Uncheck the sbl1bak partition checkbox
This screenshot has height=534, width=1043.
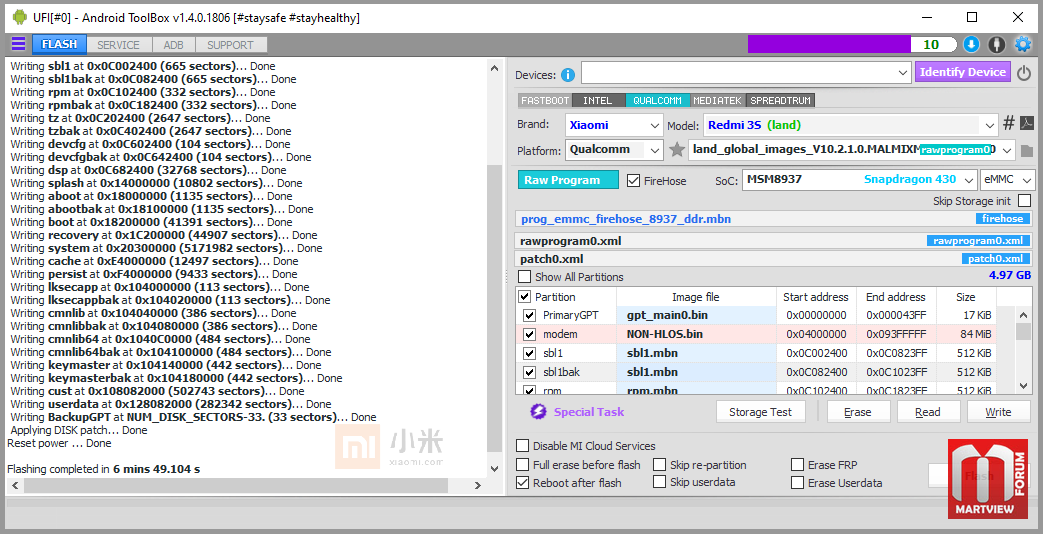[x=529, y=372]
